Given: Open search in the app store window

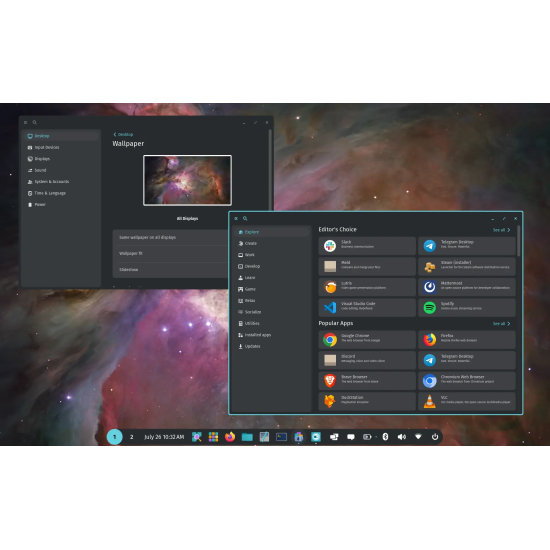Looking at the screenshot, I should 245,219.
